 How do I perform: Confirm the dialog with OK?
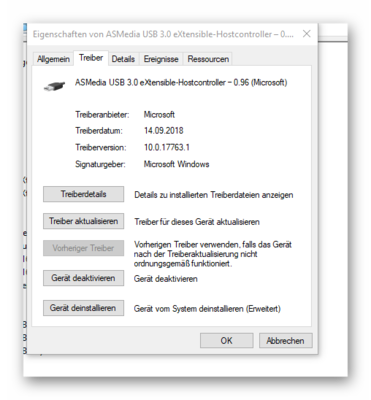coord(226,341)
